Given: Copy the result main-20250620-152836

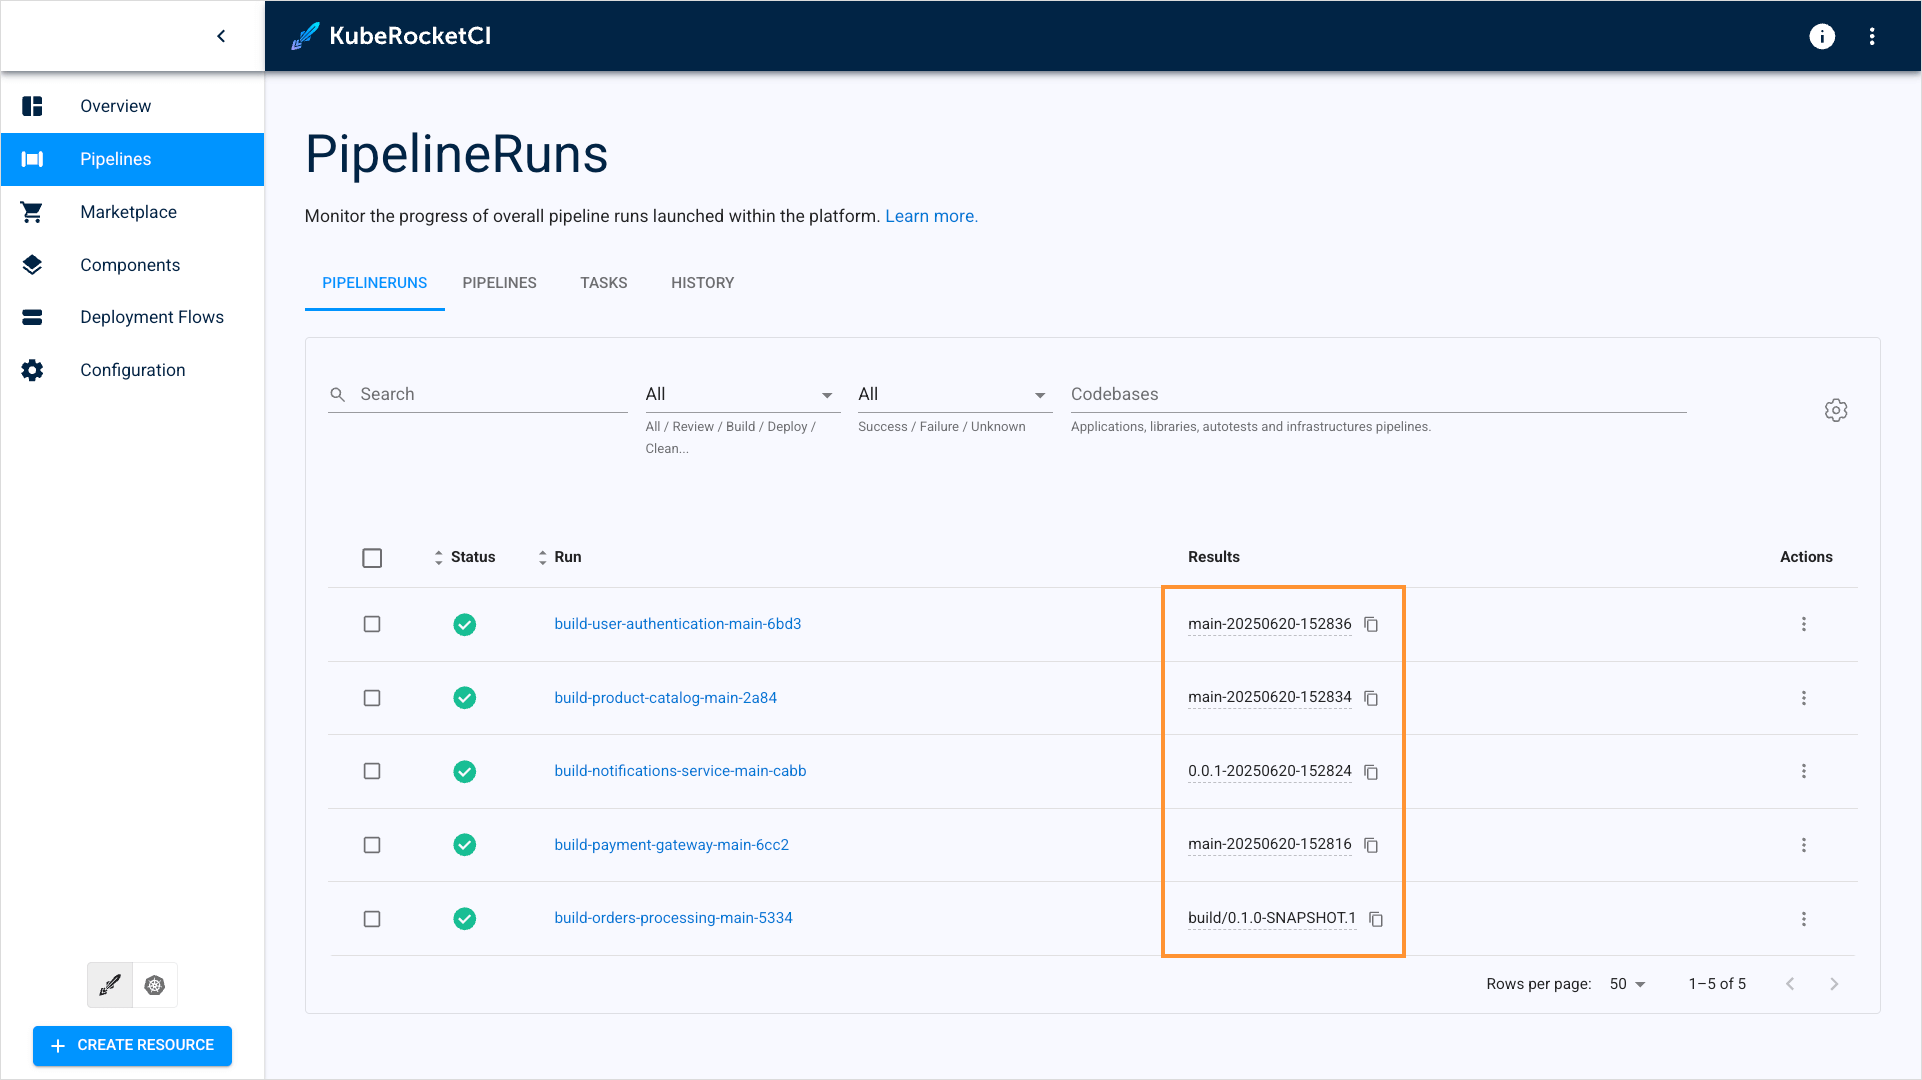Looking at the screenshot, I should pos(1370,624).
